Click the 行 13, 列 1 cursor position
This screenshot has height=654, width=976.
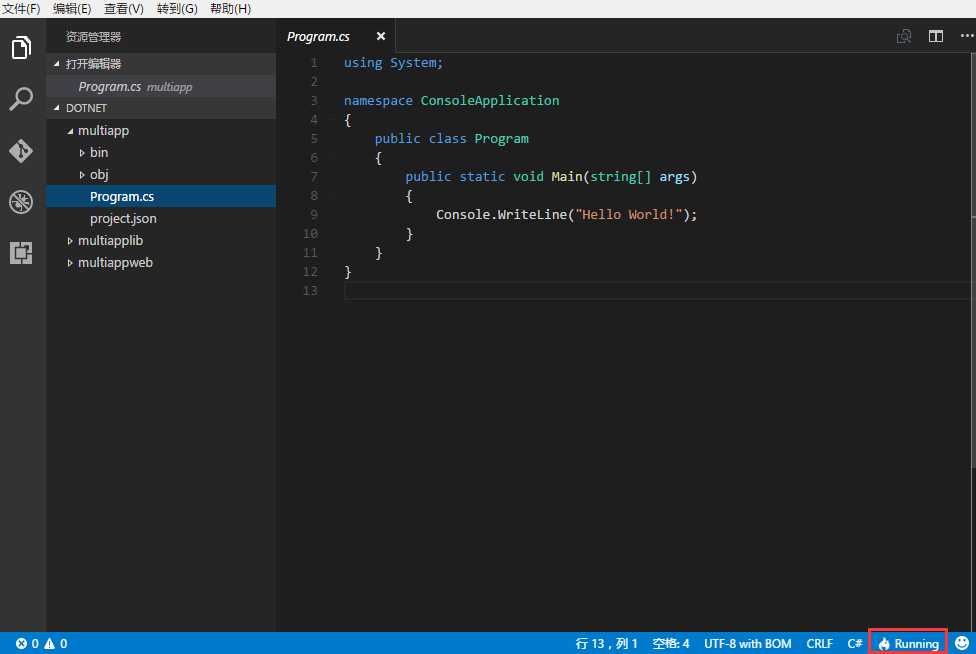[606, 643]
